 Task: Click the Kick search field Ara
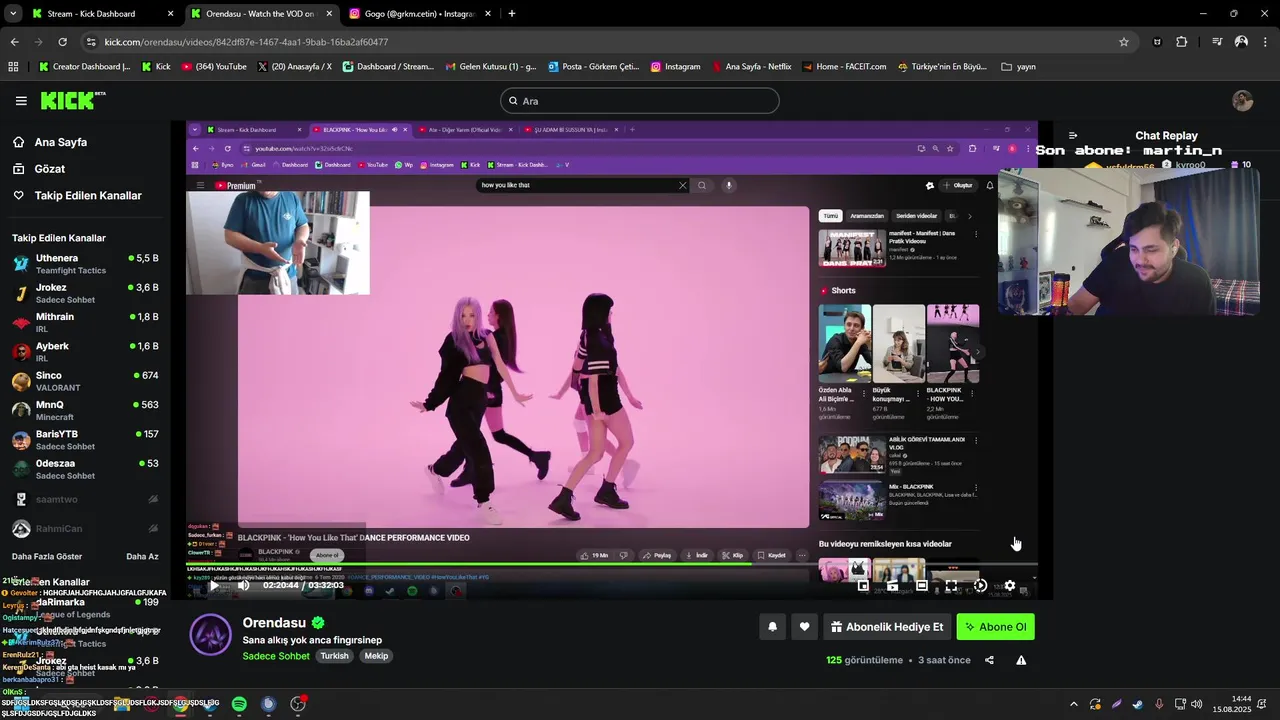pos(640,101)
